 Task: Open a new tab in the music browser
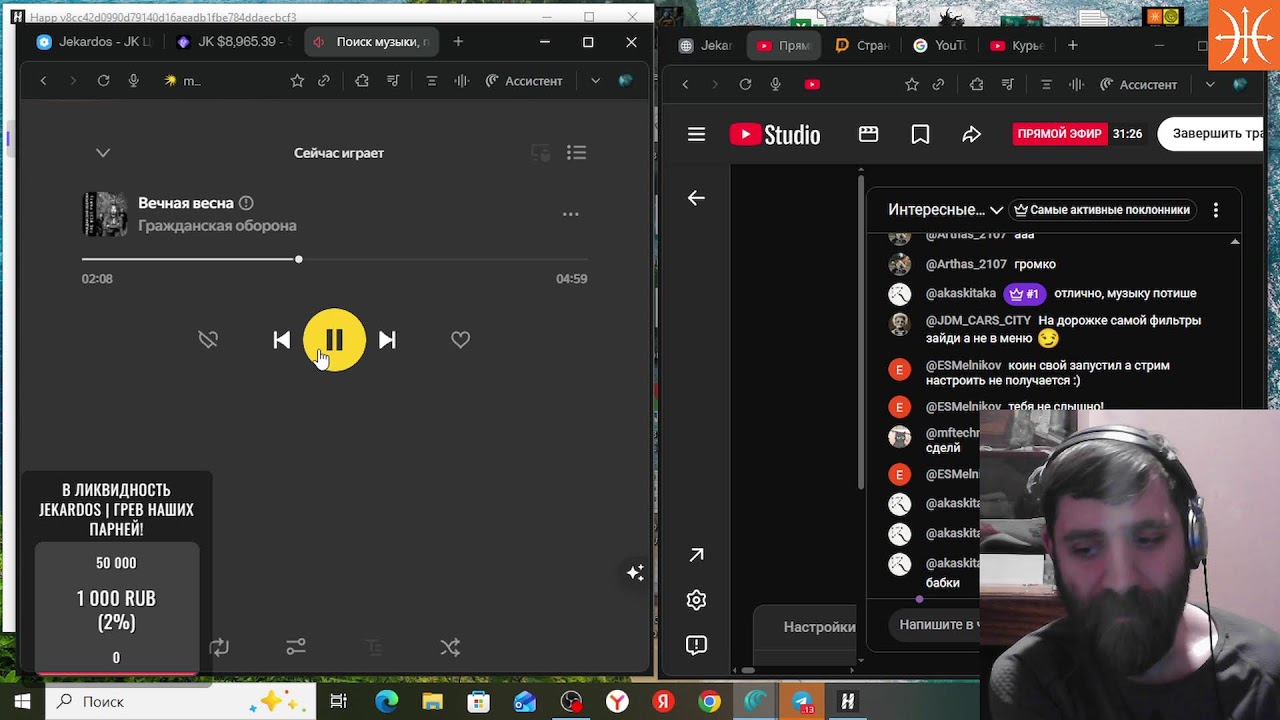coord(458,42)
